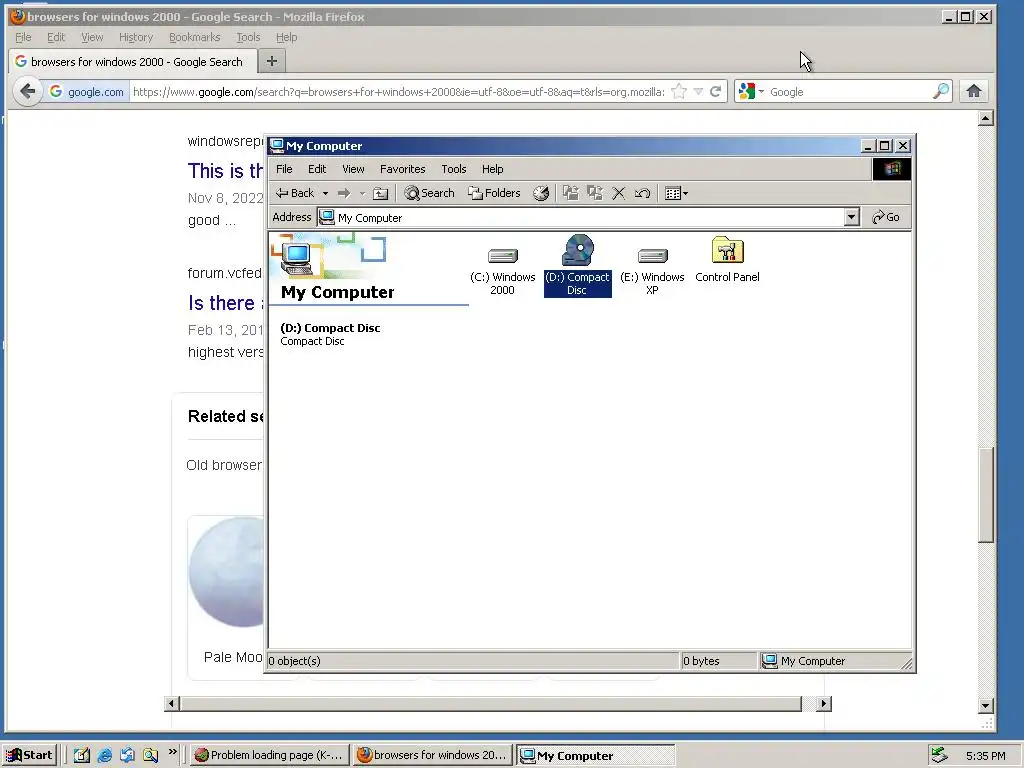Click Move To icon in My Computer toolbar

(571, 193)
